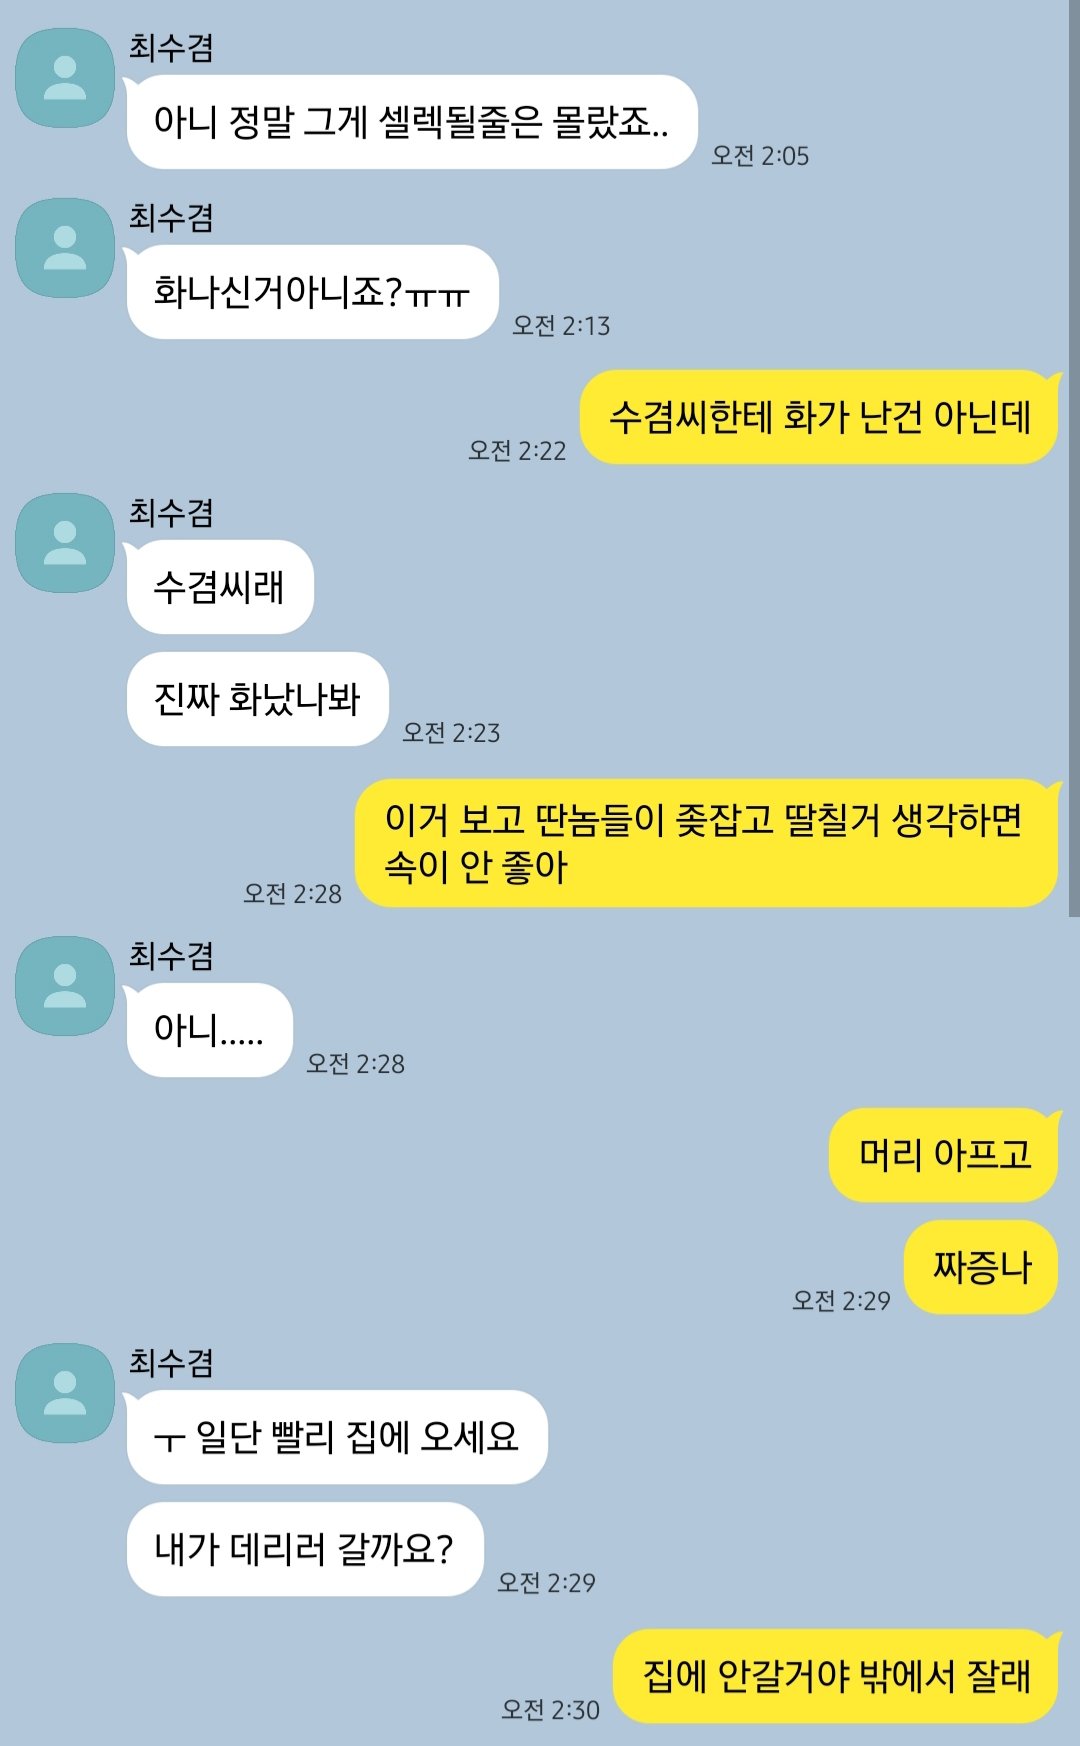This screenshot has height=1746, width=1080.
Task: Tap the yellow '짜증나' bubble
Action: (x=980, y=1267)
